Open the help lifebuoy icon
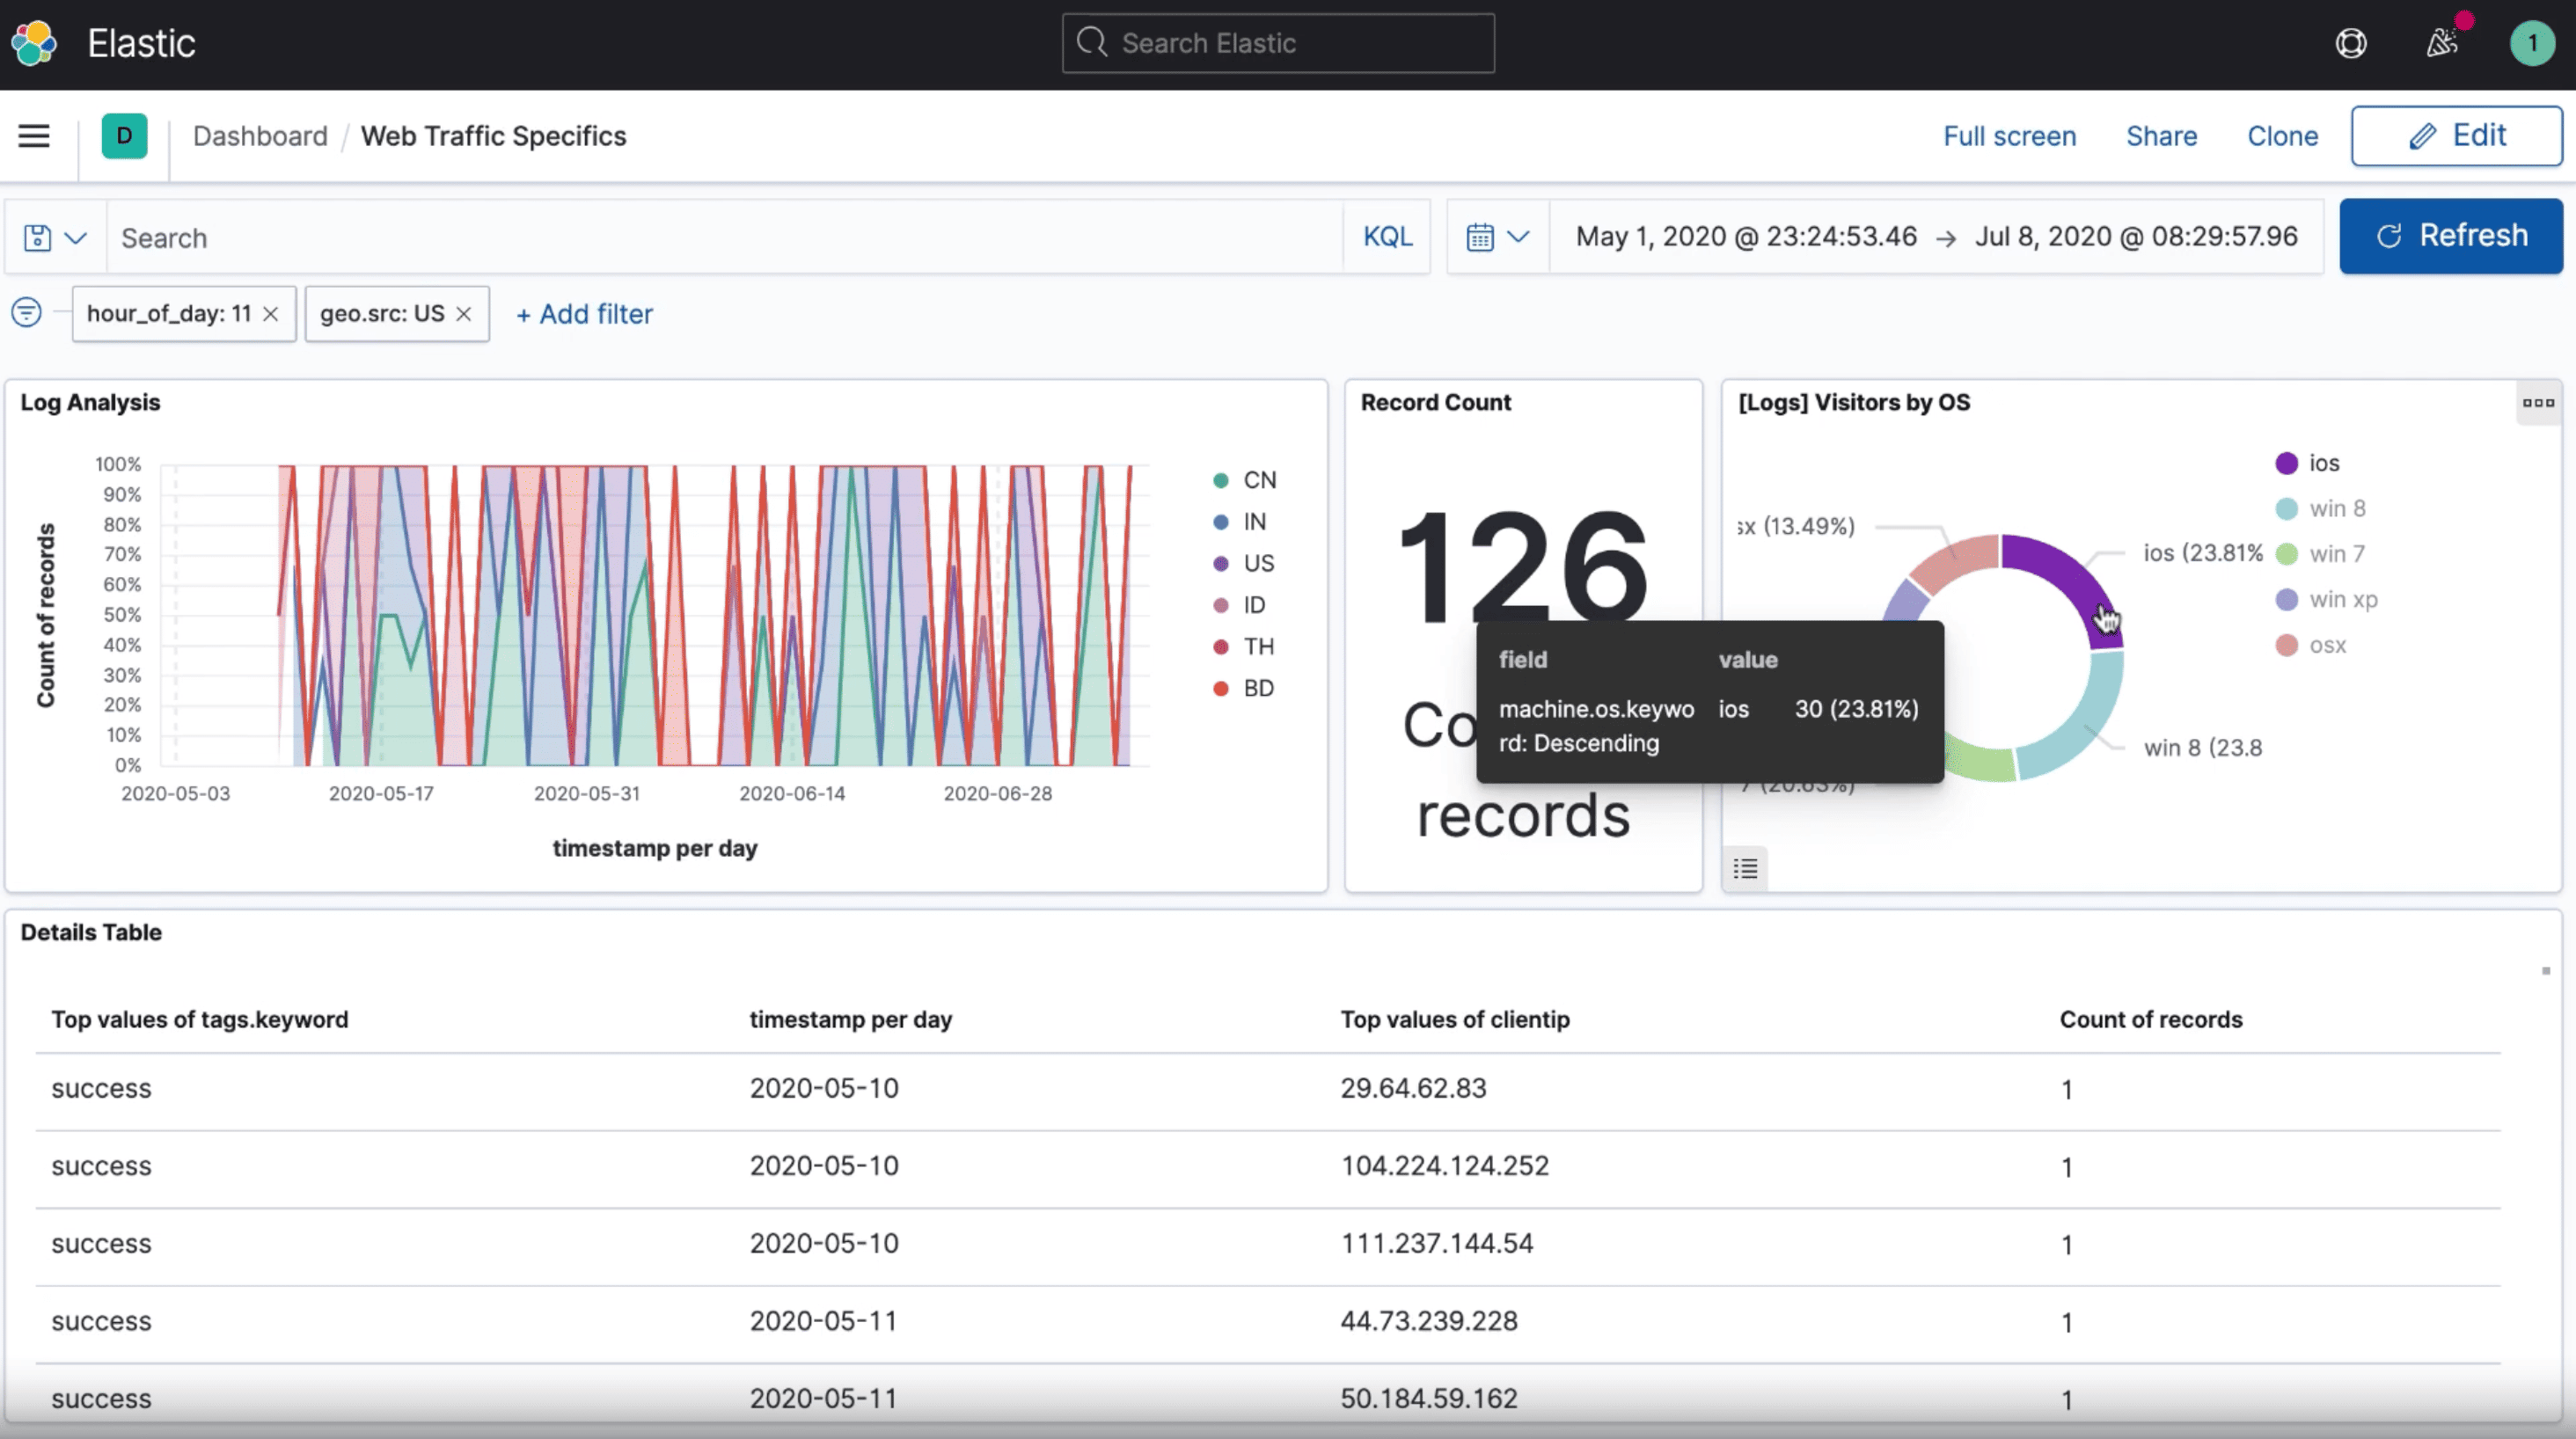Viewport: 2576px width, 1439px height. coord(2351,43)
